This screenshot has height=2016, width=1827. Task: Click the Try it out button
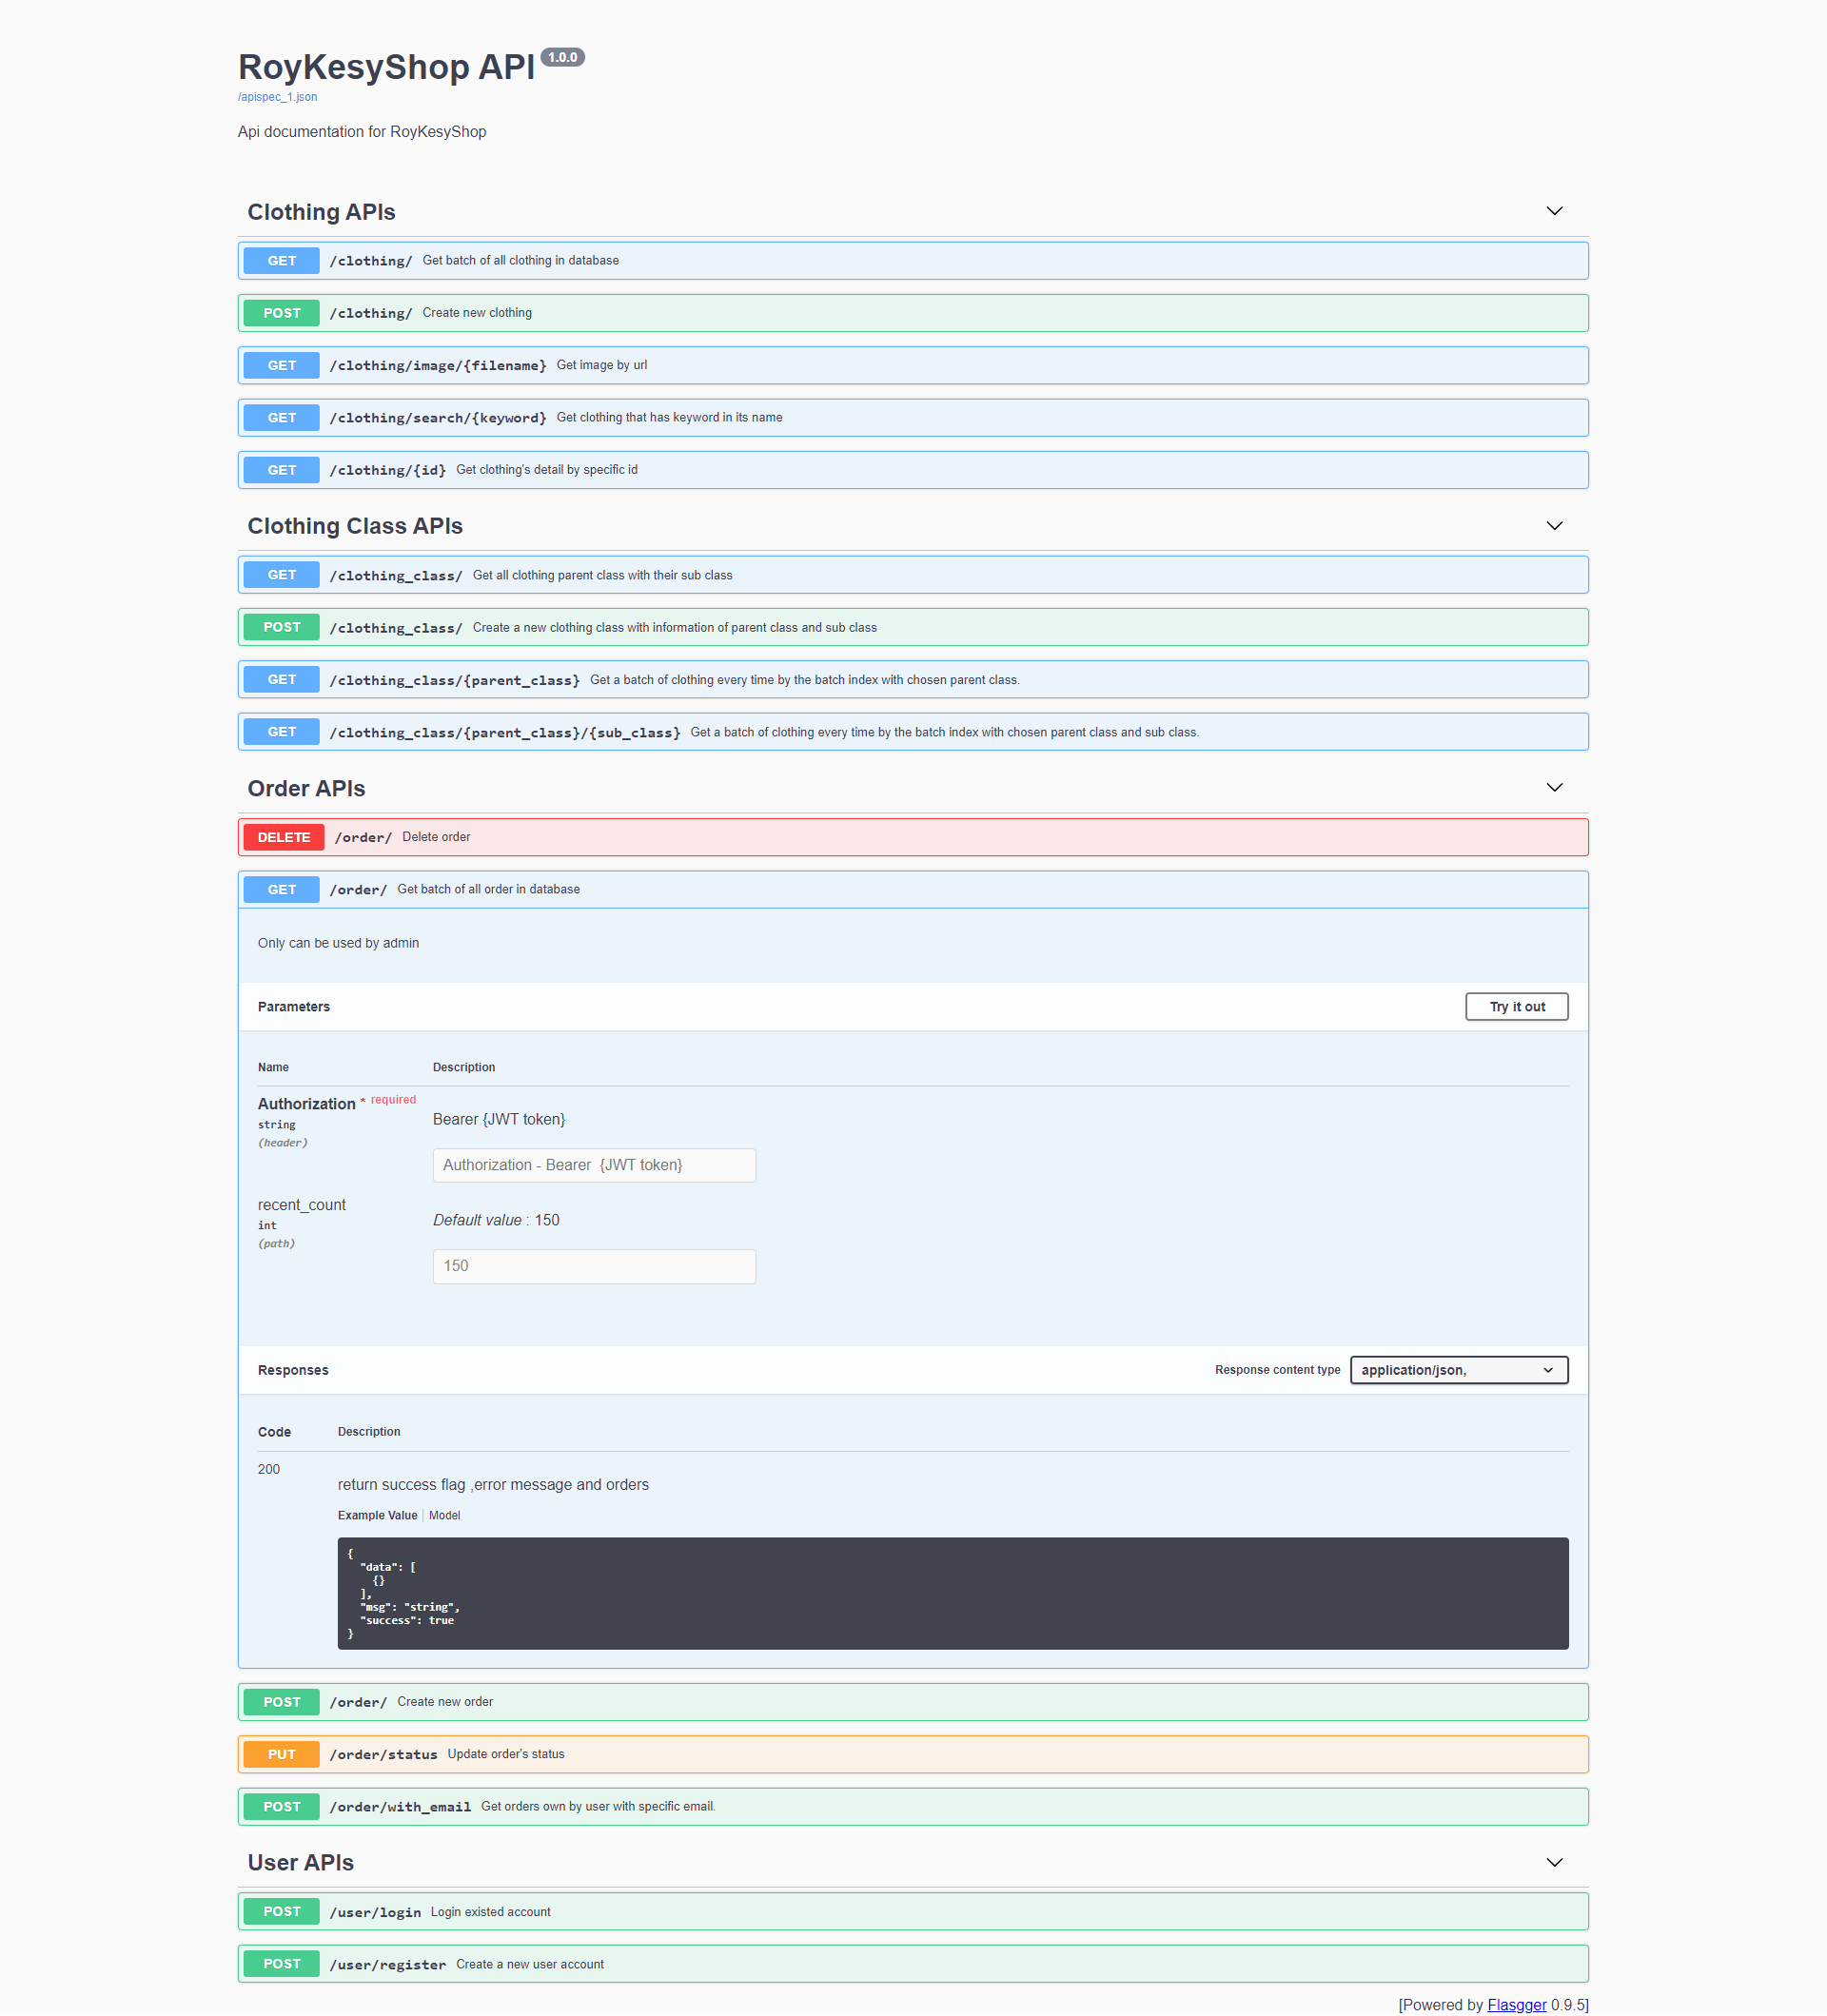point(1516,1006)
